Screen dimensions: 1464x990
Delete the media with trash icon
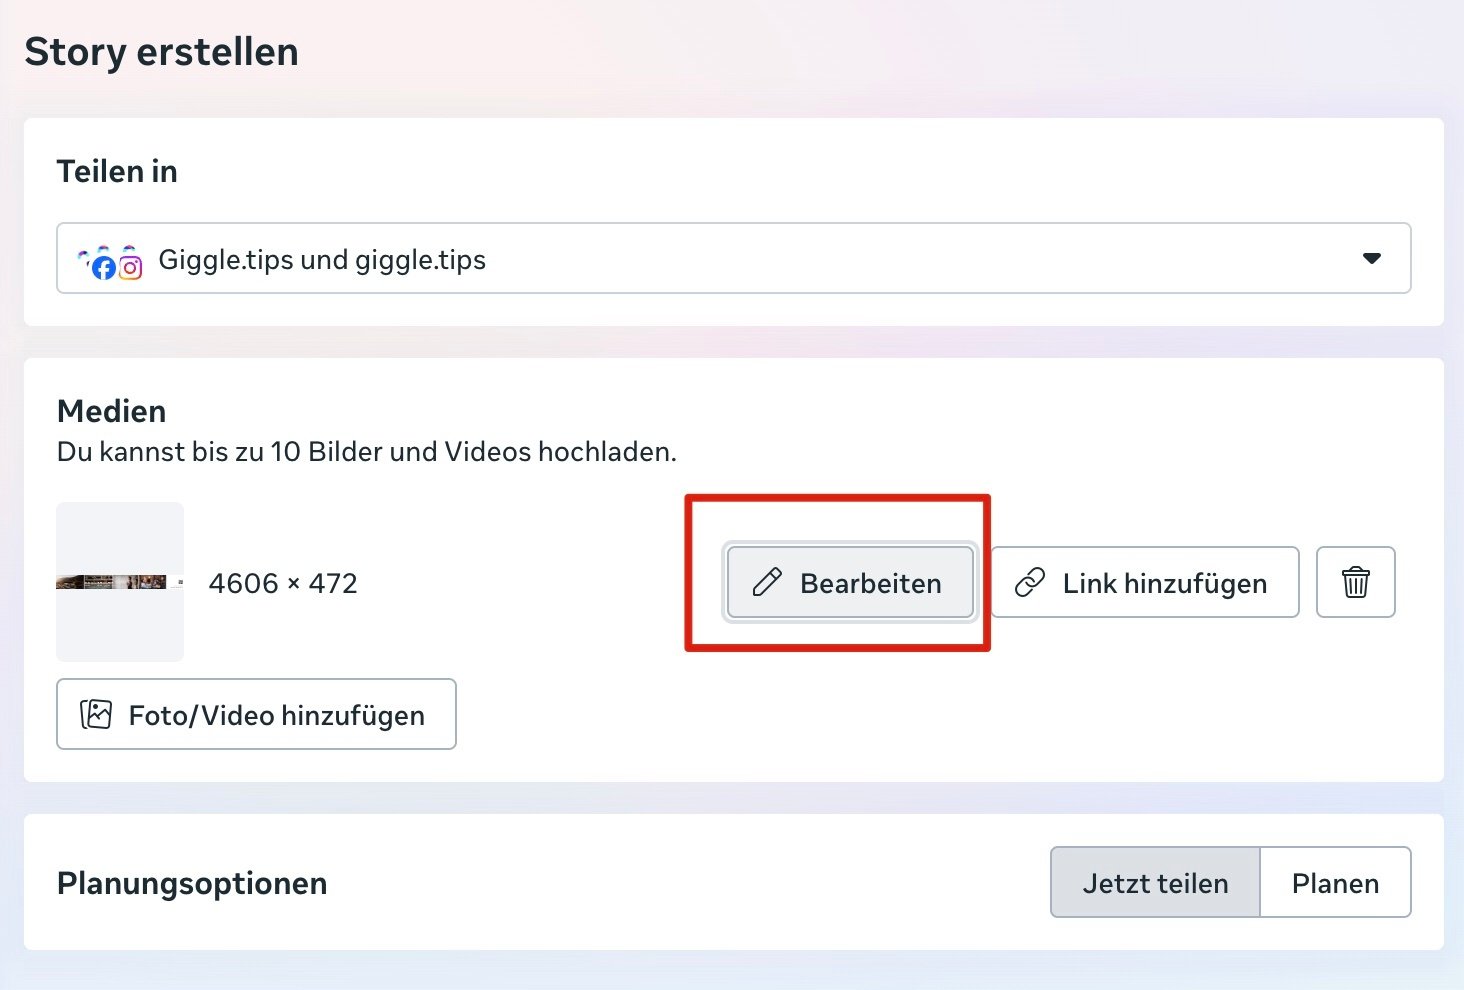pyautogui.click(x=1355, y=582)
